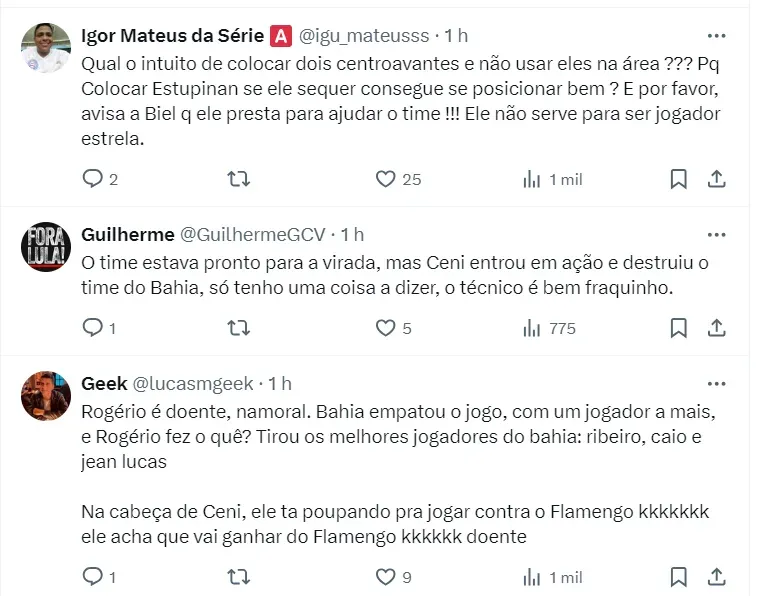Like Guilherme's tweet with 5 likes

pyautogui.click(x=386, y=327)
